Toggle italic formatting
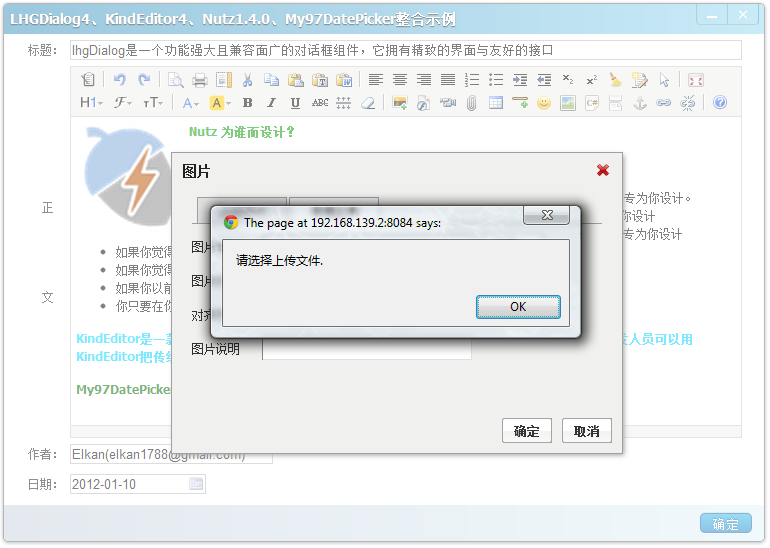The image size is (770, 548). tap(272, 103)
